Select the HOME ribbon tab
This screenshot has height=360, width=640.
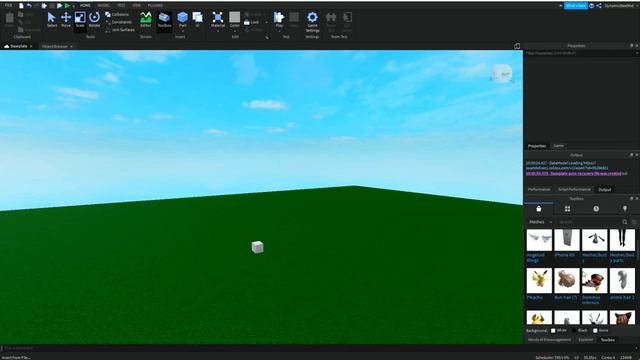tap(85, 6)
